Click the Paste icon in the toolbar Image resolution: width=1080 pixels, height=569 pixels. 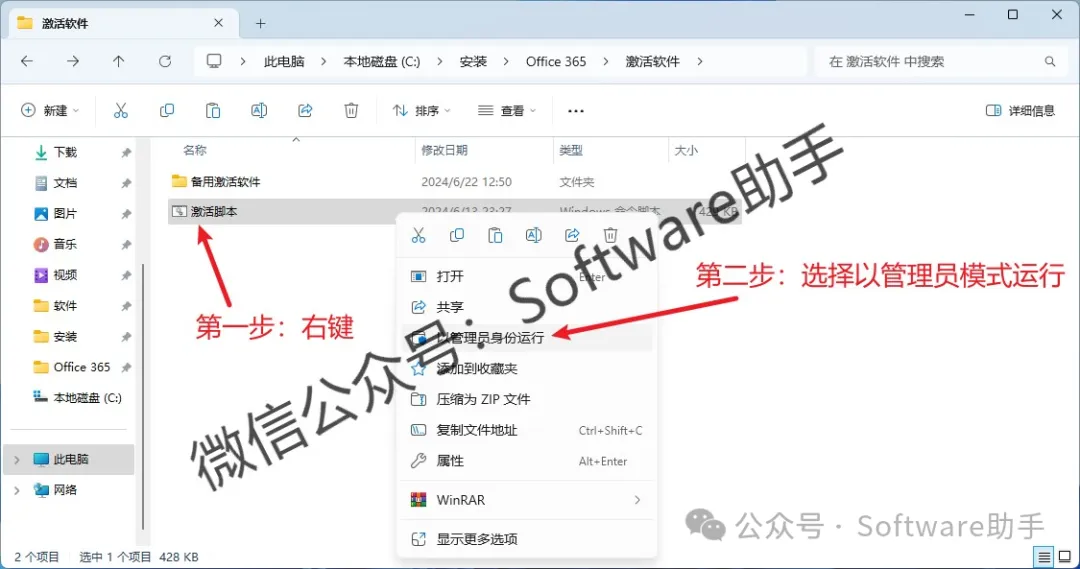pyautogui.click(x=213, y=110)
